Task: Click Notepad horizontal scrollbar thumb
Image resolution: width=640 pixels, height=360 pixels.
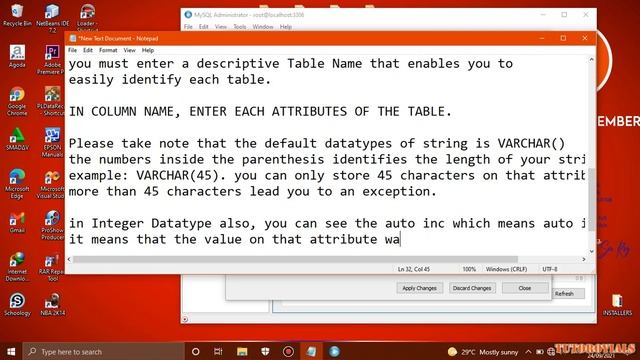Action: coord(295,259)
